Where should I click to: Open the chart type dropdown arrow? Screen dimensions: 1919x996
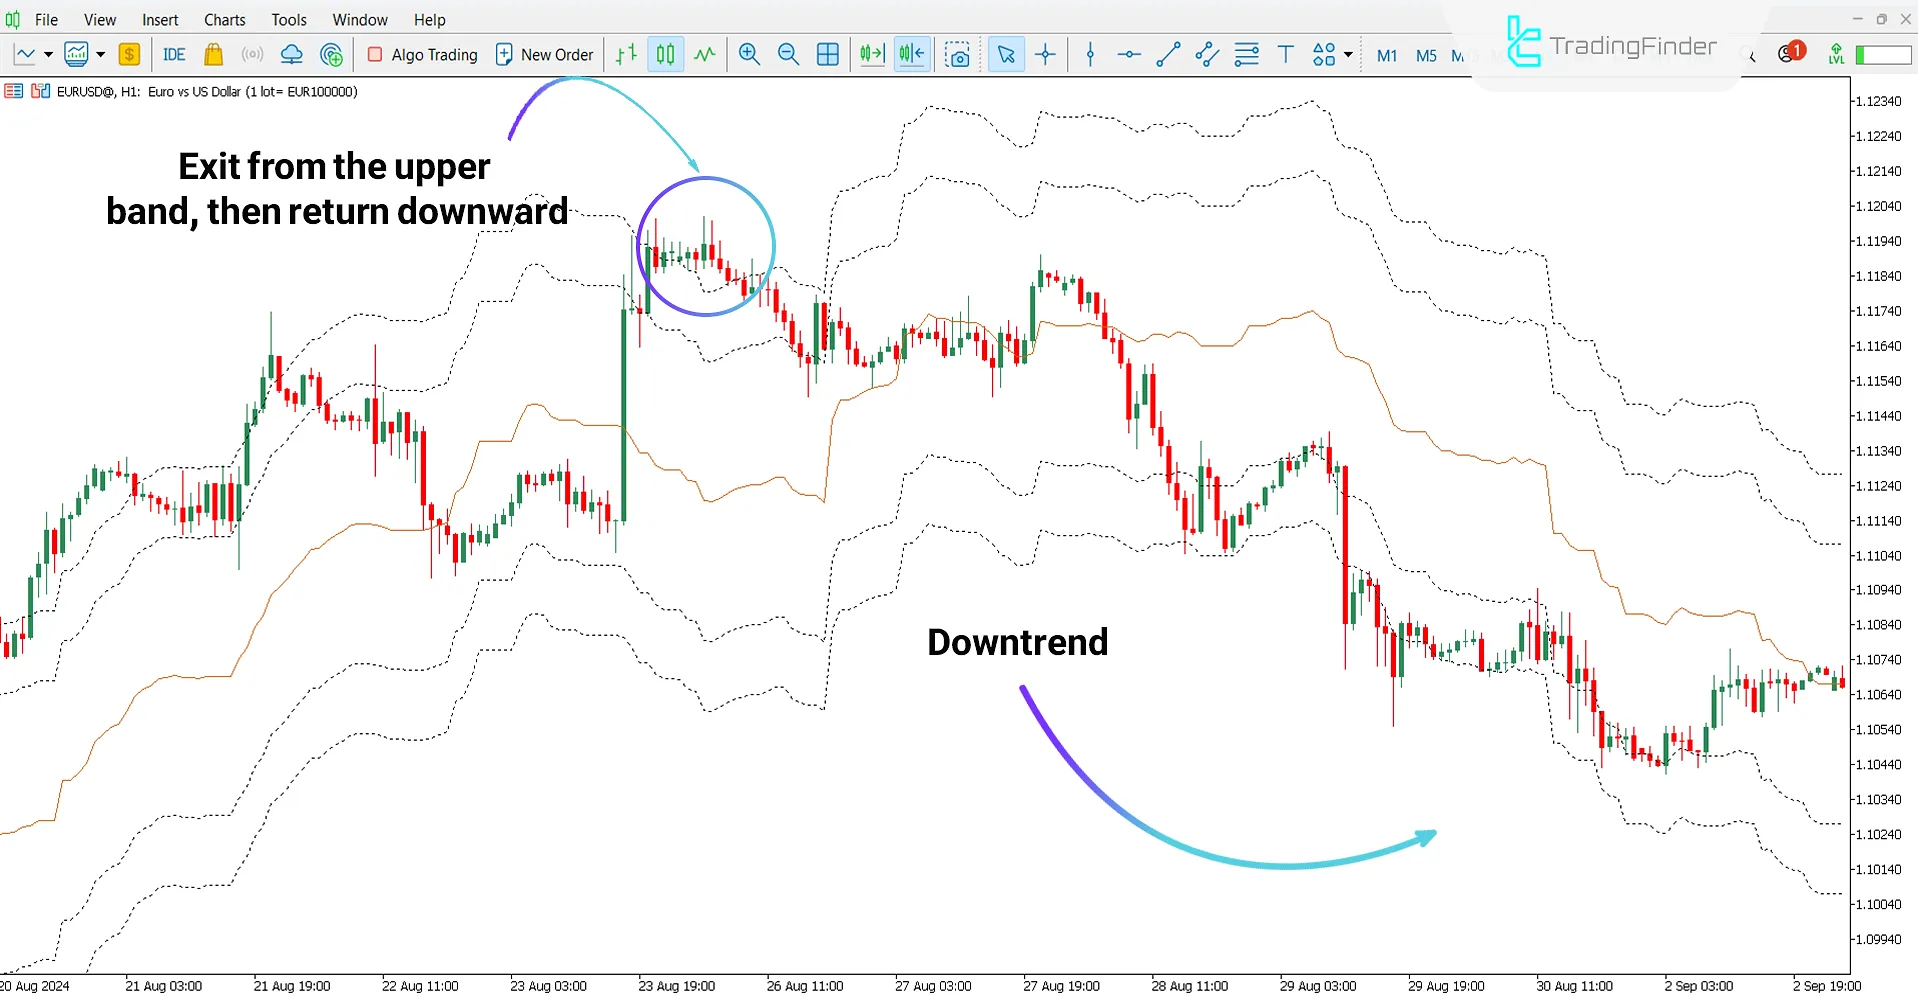pyautogui.click(x=46, y=54)
